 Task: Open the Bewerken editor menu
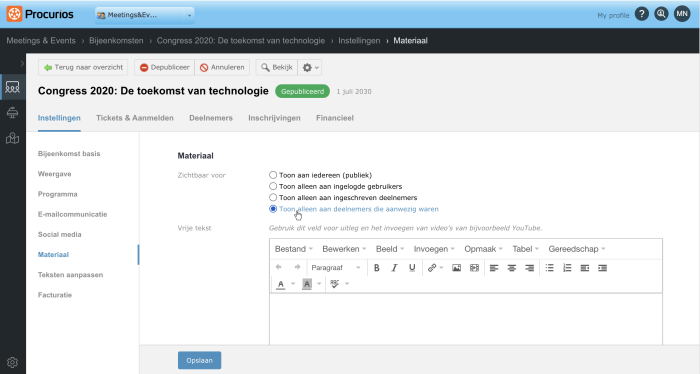pyautogui.click(x=344, y=249)
